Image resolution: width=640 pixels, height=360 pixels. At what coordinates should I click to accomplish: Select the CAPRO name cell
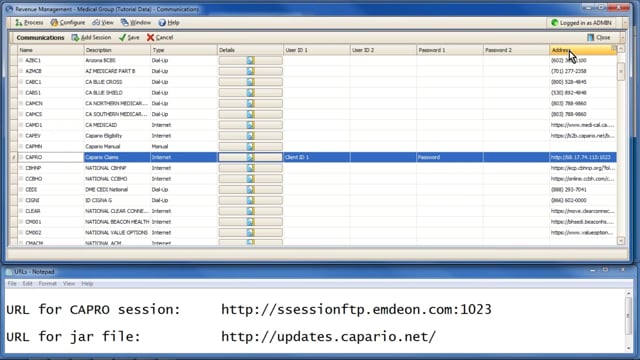[51, 157]
